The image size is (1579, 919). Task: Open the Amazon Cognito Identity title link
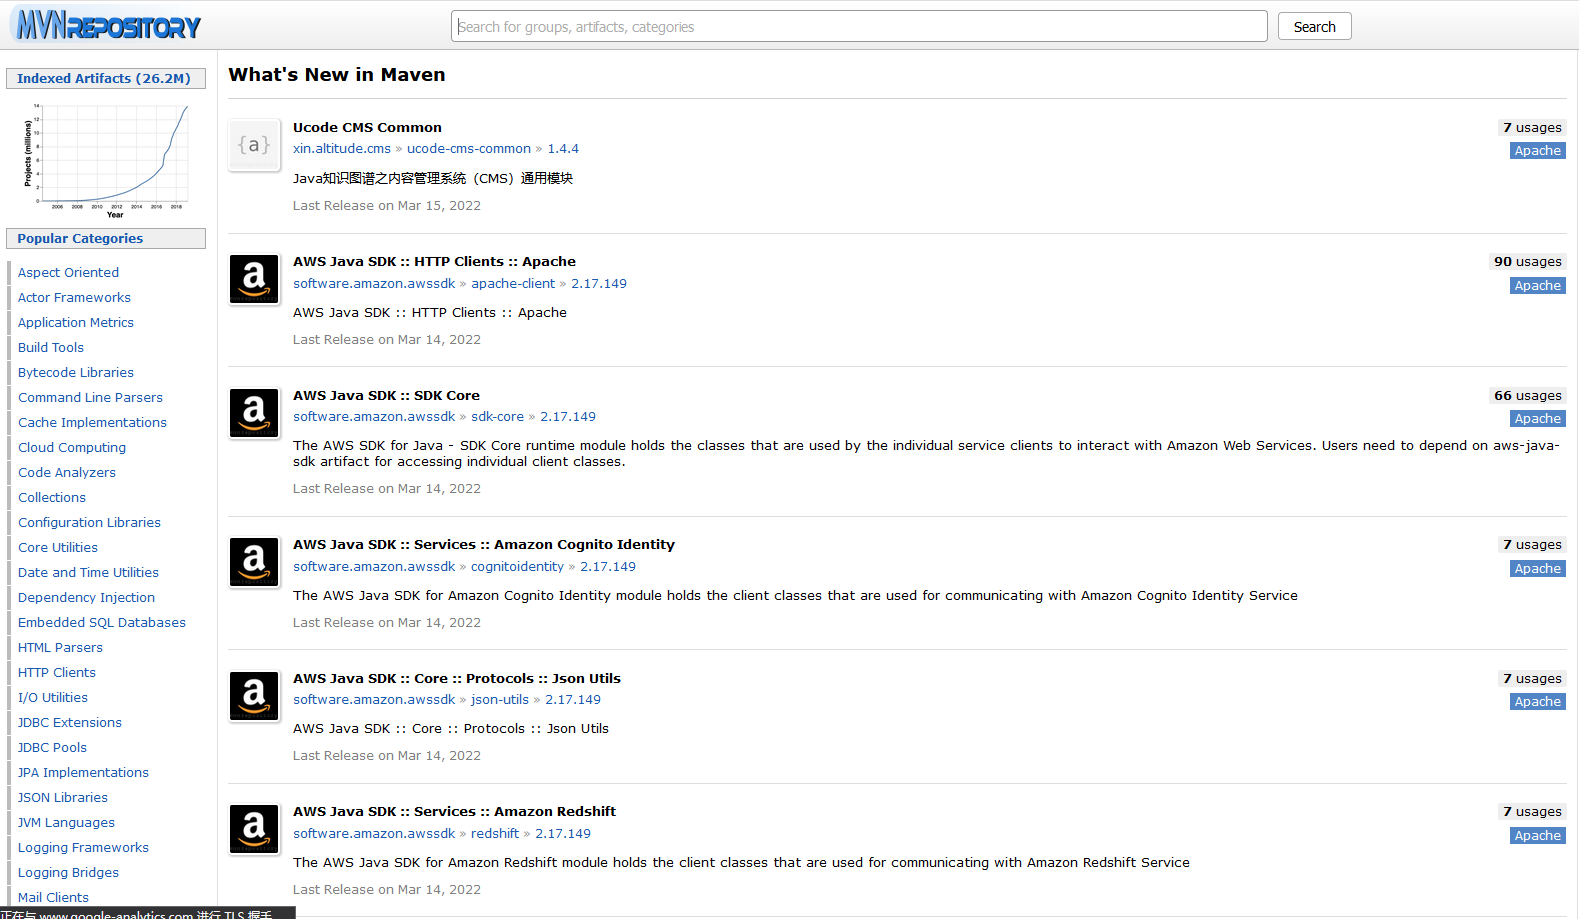coord(484,544)
